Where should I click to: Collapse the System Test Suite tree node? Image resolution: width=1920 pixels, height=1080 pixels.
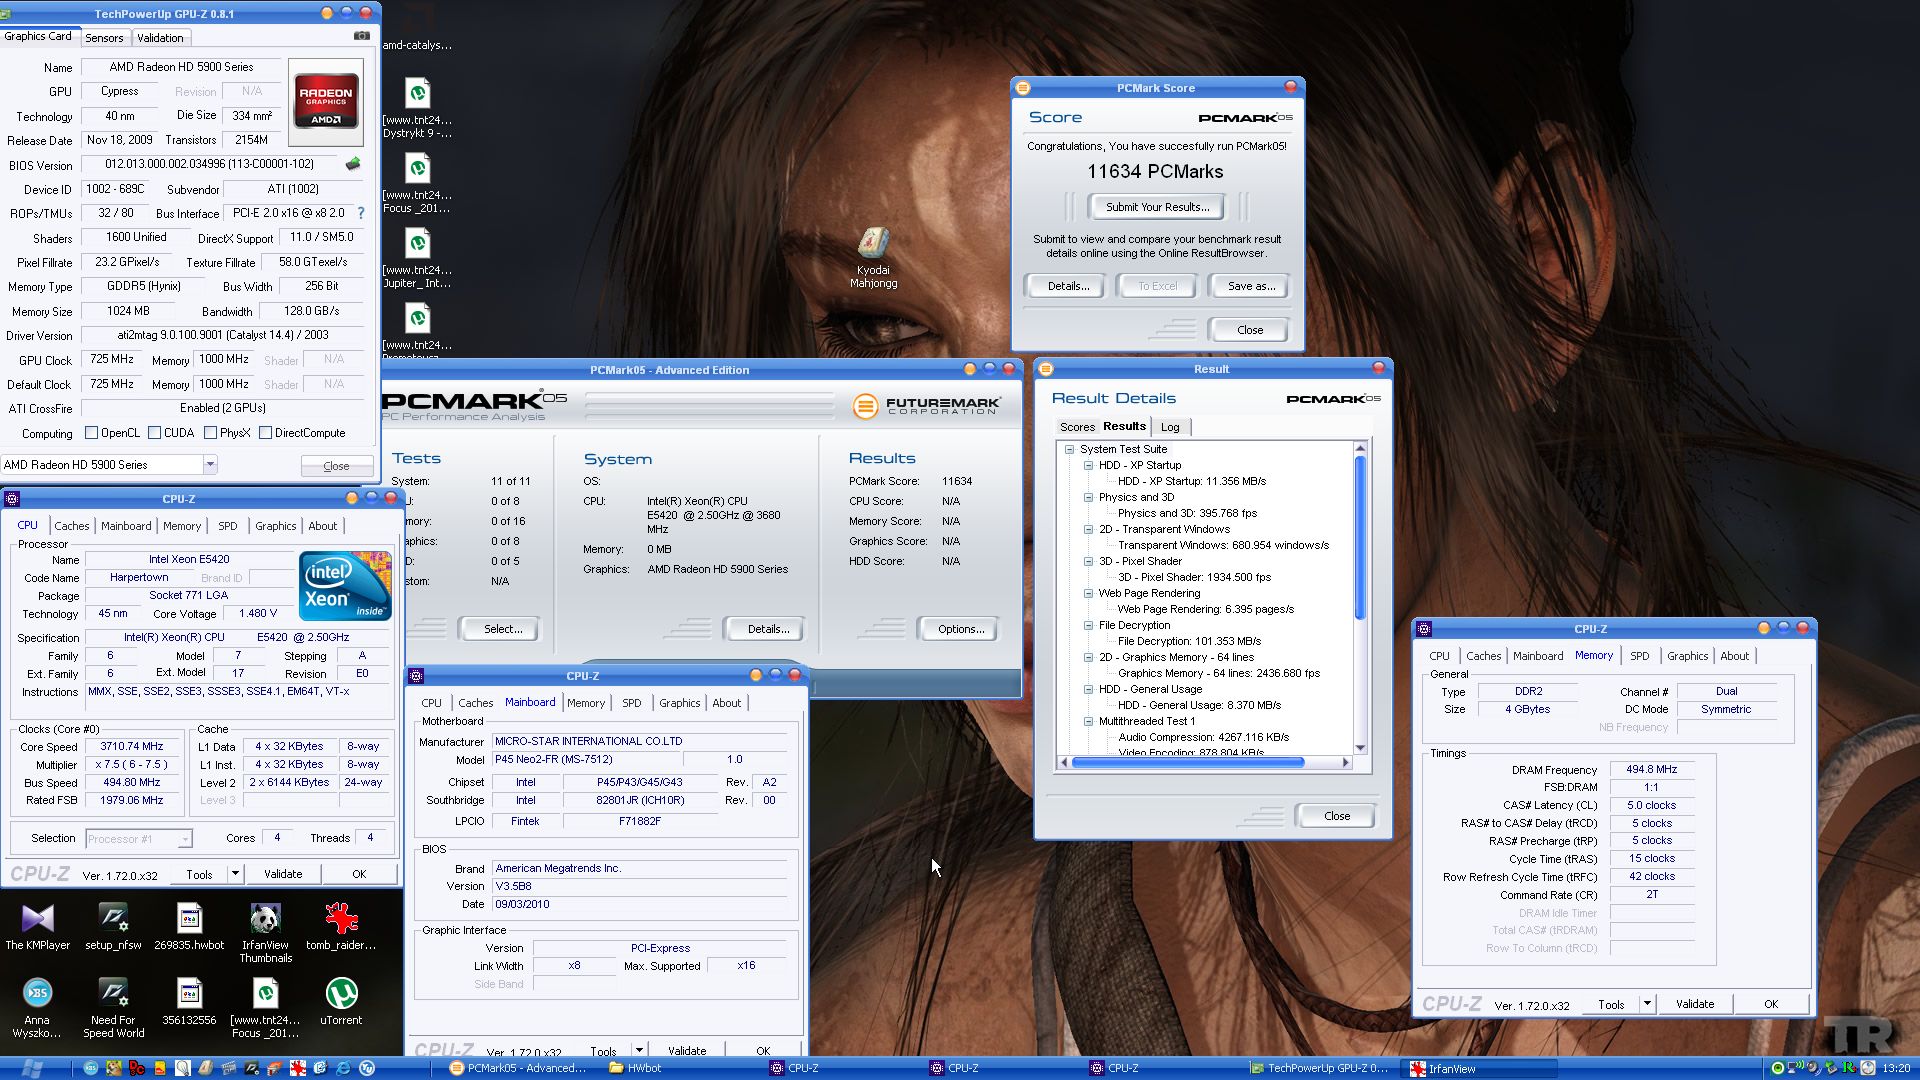[x=1069, y=449]
